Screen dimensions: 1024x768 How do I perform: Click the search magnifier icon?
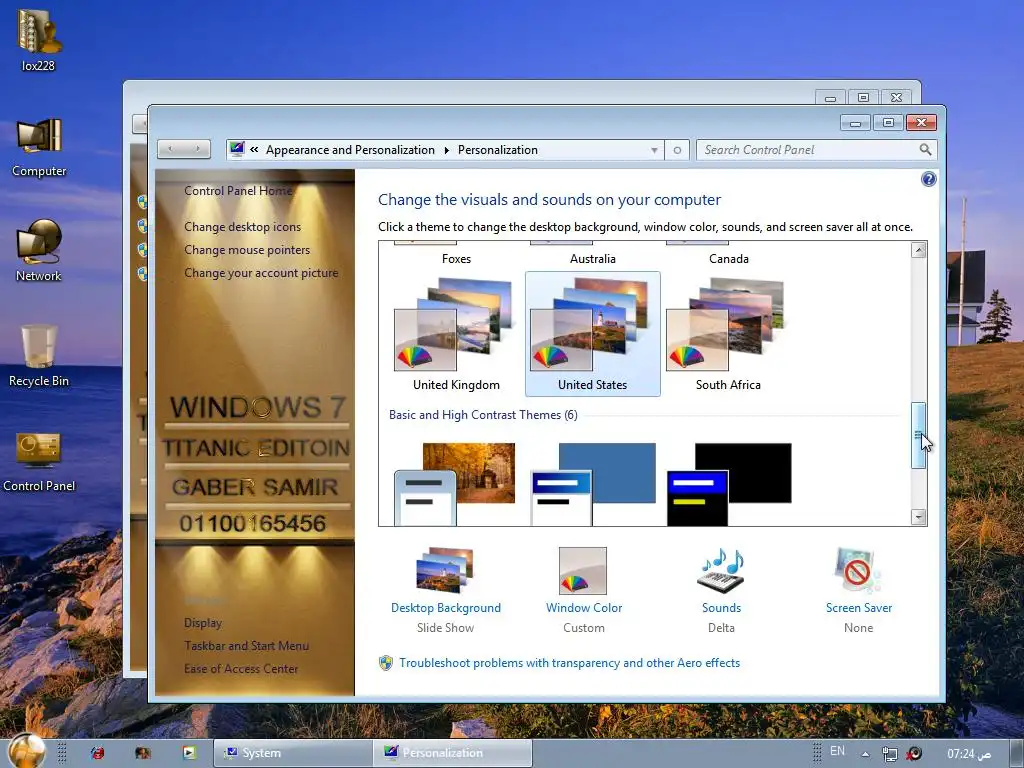[x=925, y=150]
